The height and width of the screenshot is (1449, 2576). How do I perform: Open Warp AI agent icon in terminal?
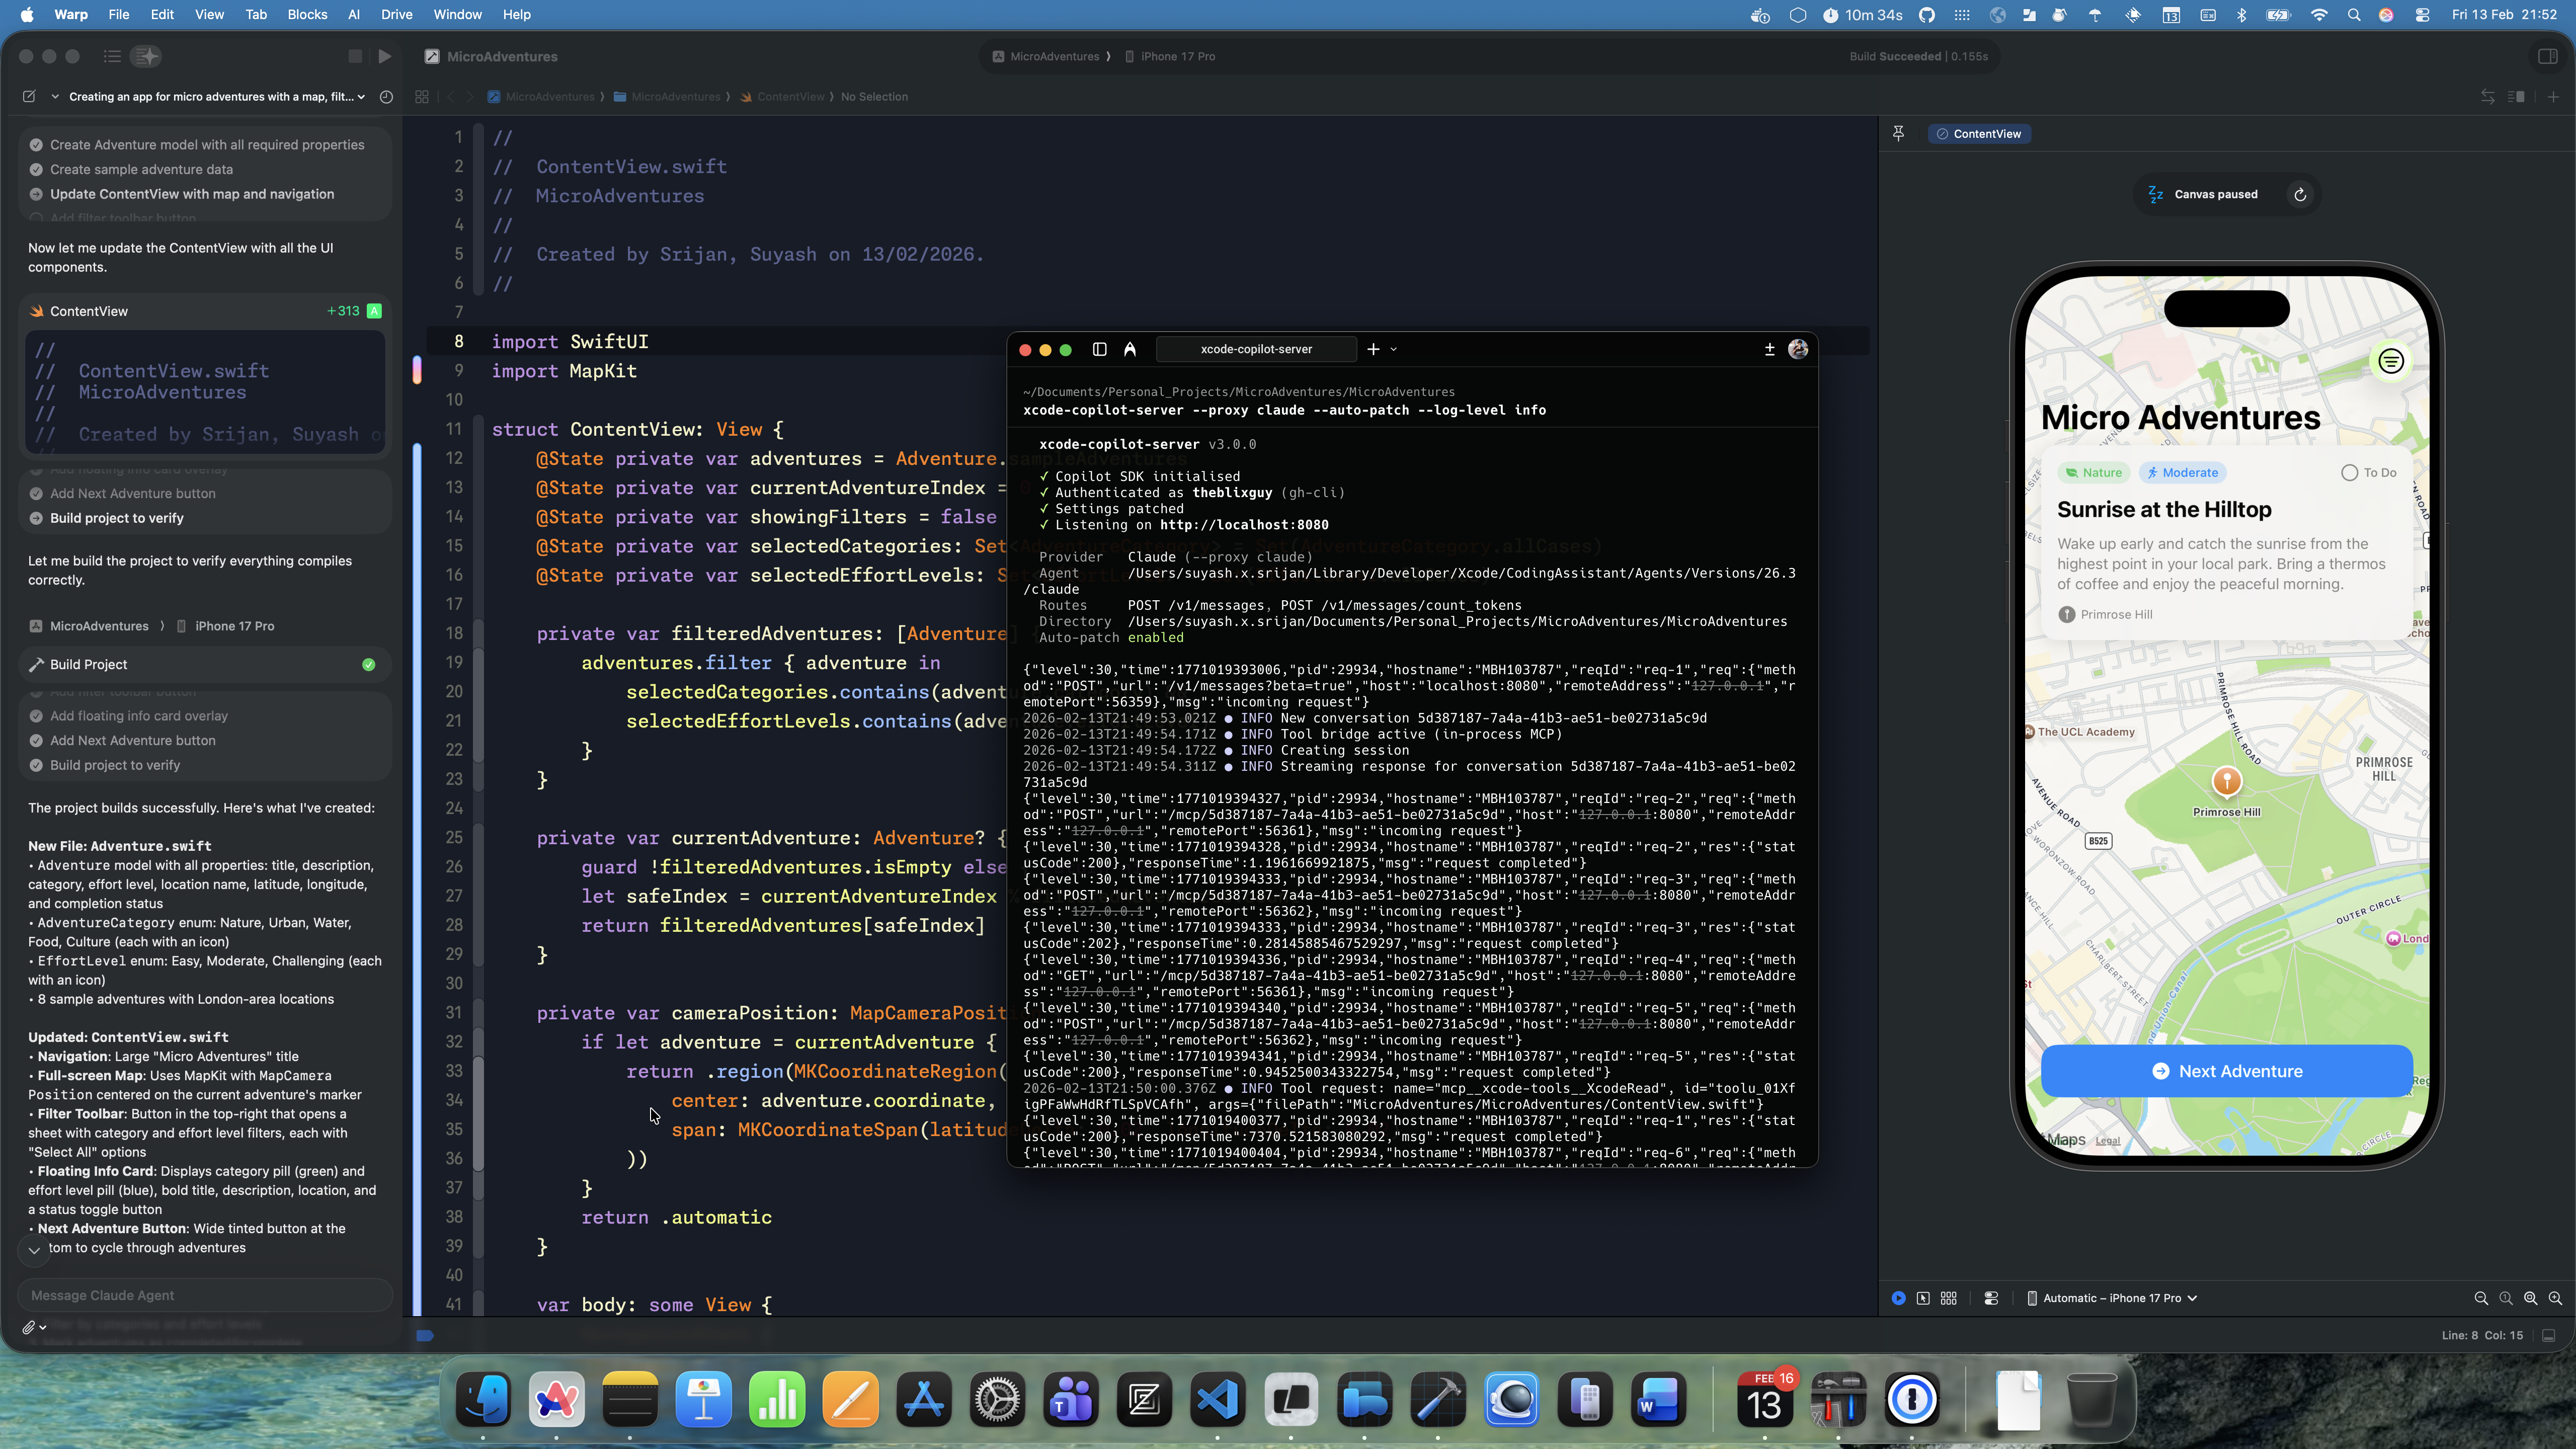[x=1130, y=349]
